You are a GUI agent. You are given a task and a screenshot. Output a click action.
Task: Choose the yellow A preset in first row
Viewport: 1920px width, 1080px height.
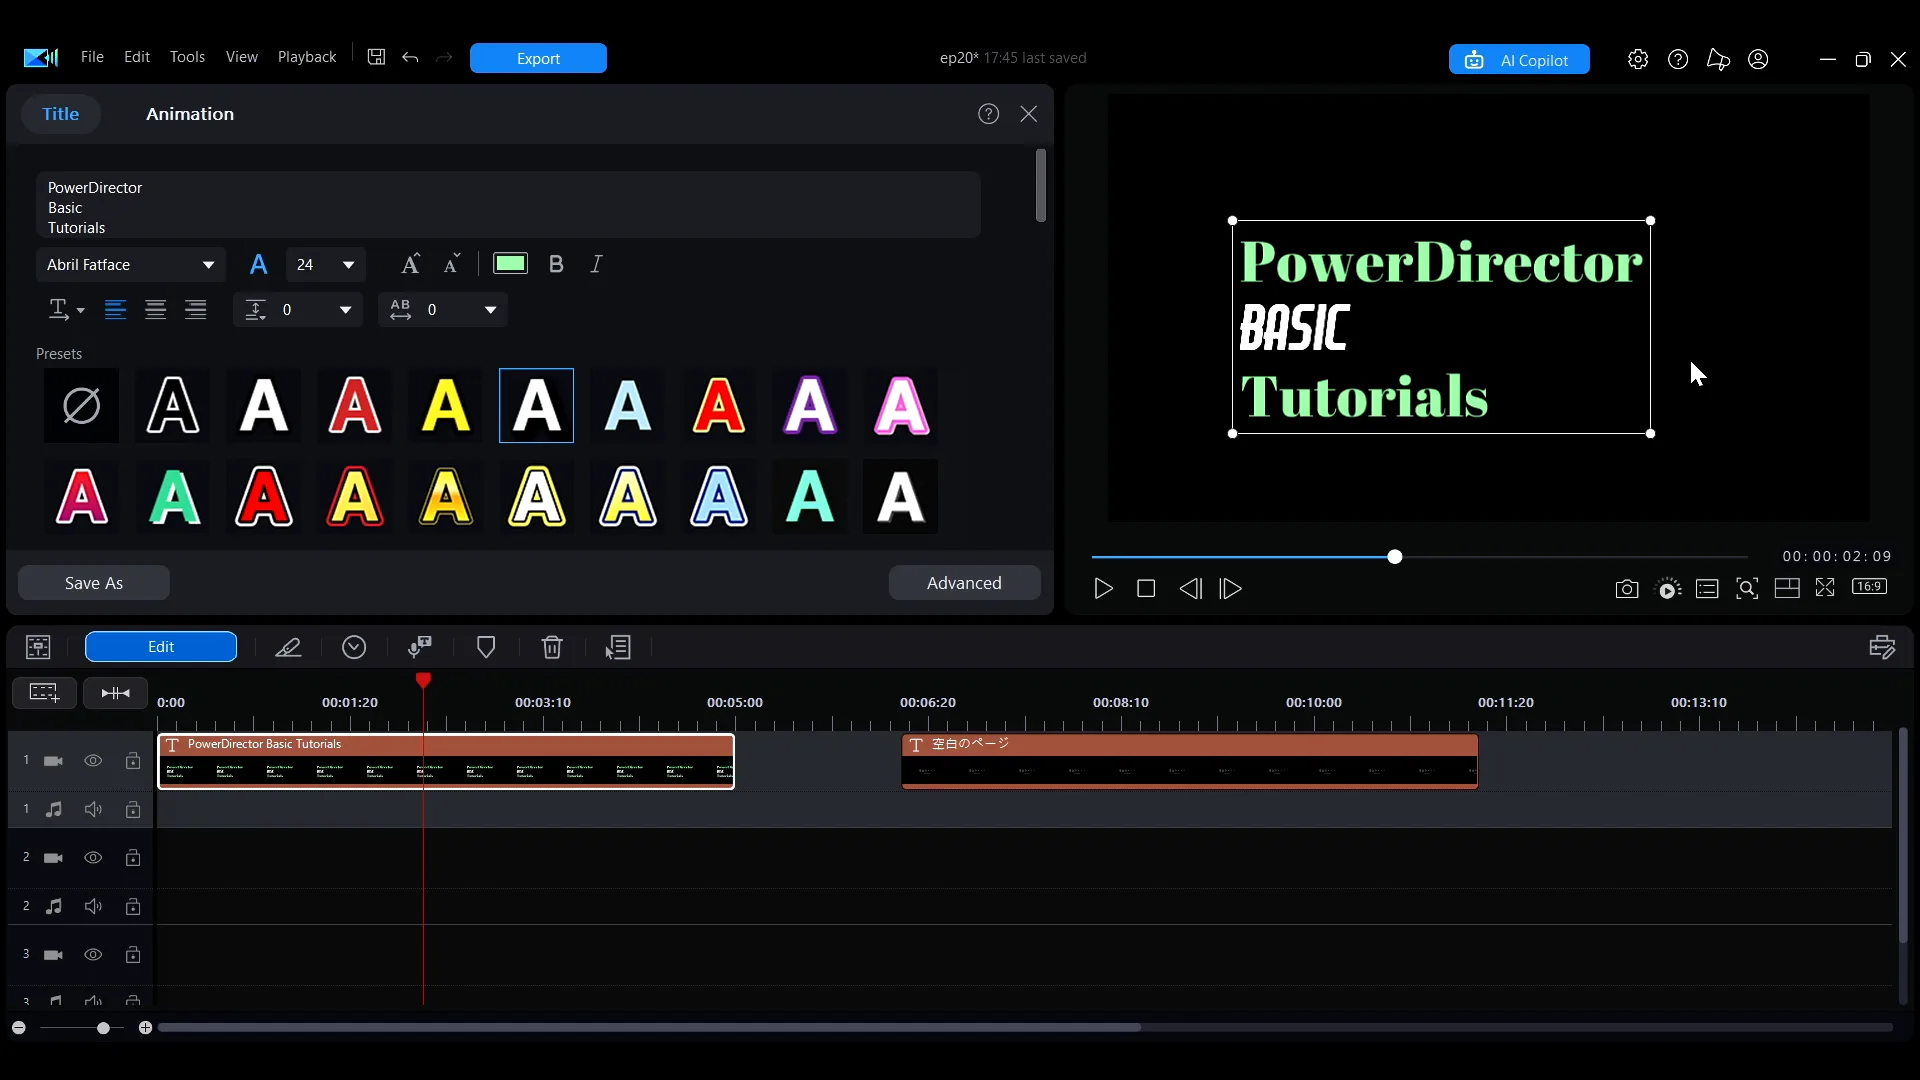(446, 406)
